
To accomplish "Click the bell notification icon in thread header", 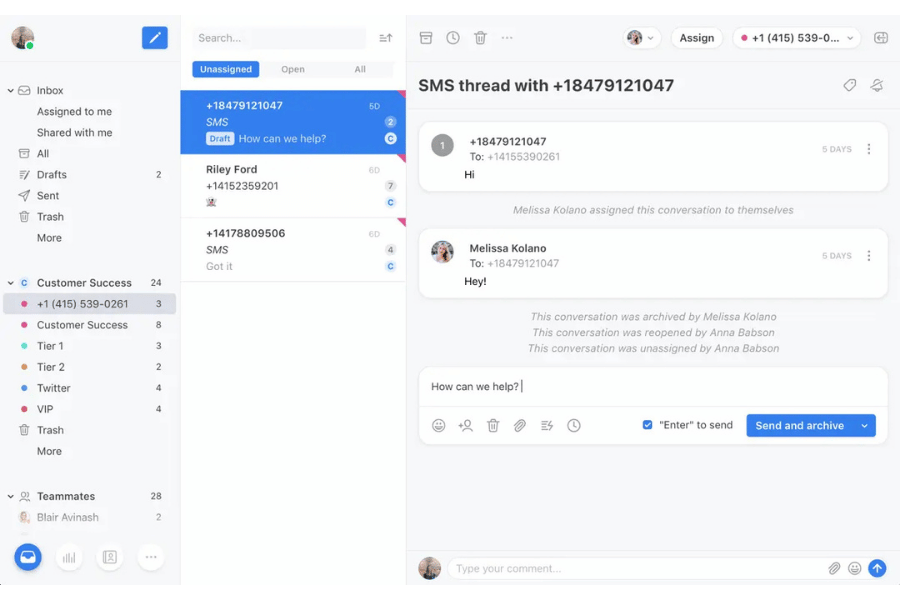I will [876, 86].
